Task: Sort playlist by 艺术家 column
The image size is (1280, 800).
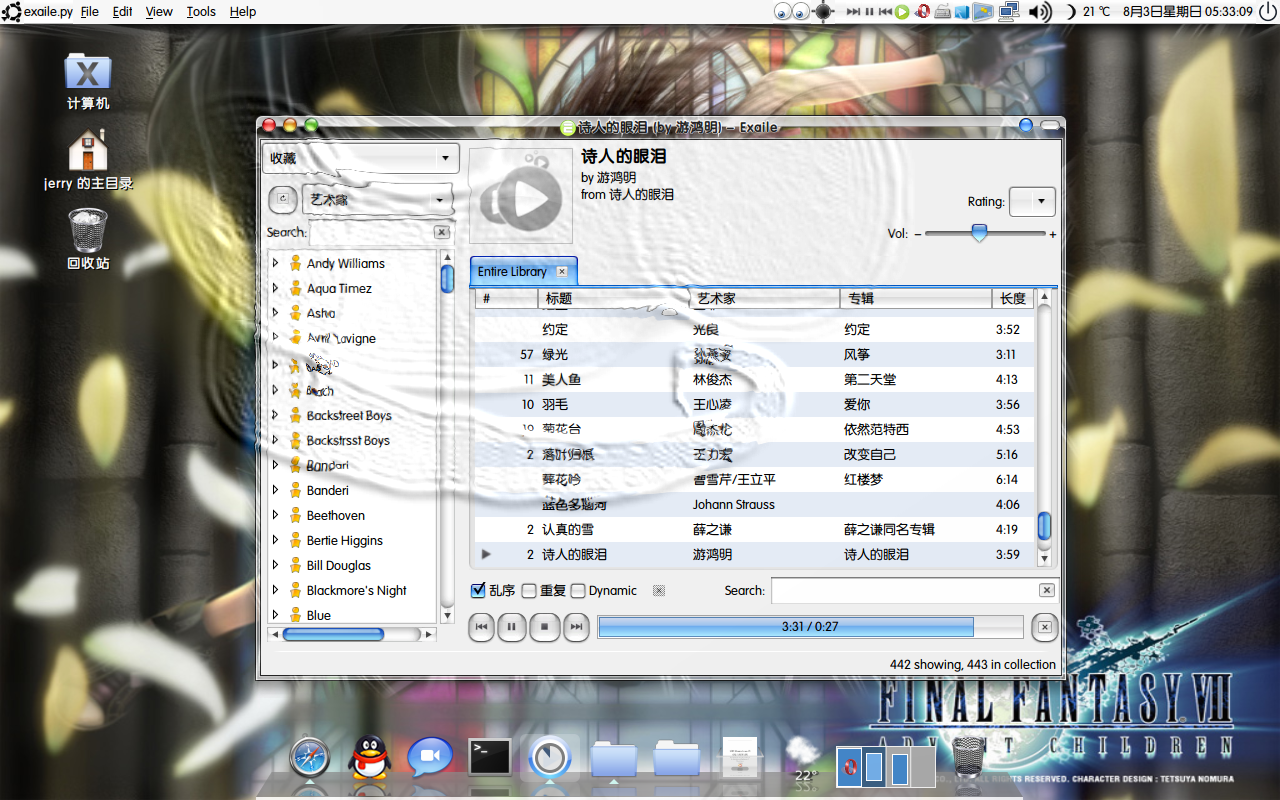Action: tap(765, 298)
